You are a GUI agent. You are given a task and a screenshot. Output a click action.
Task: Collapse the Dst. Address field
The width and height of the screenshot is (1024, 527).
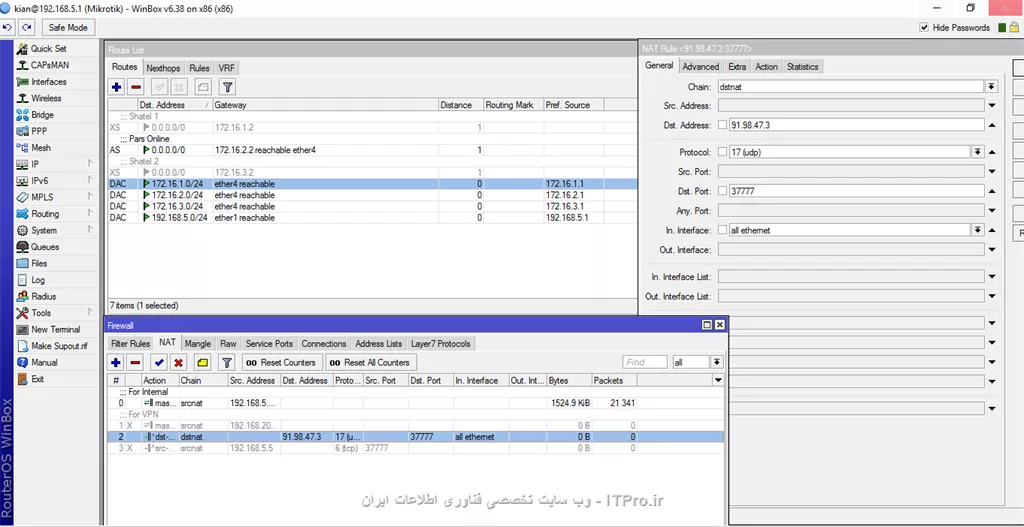coord(992,125)
